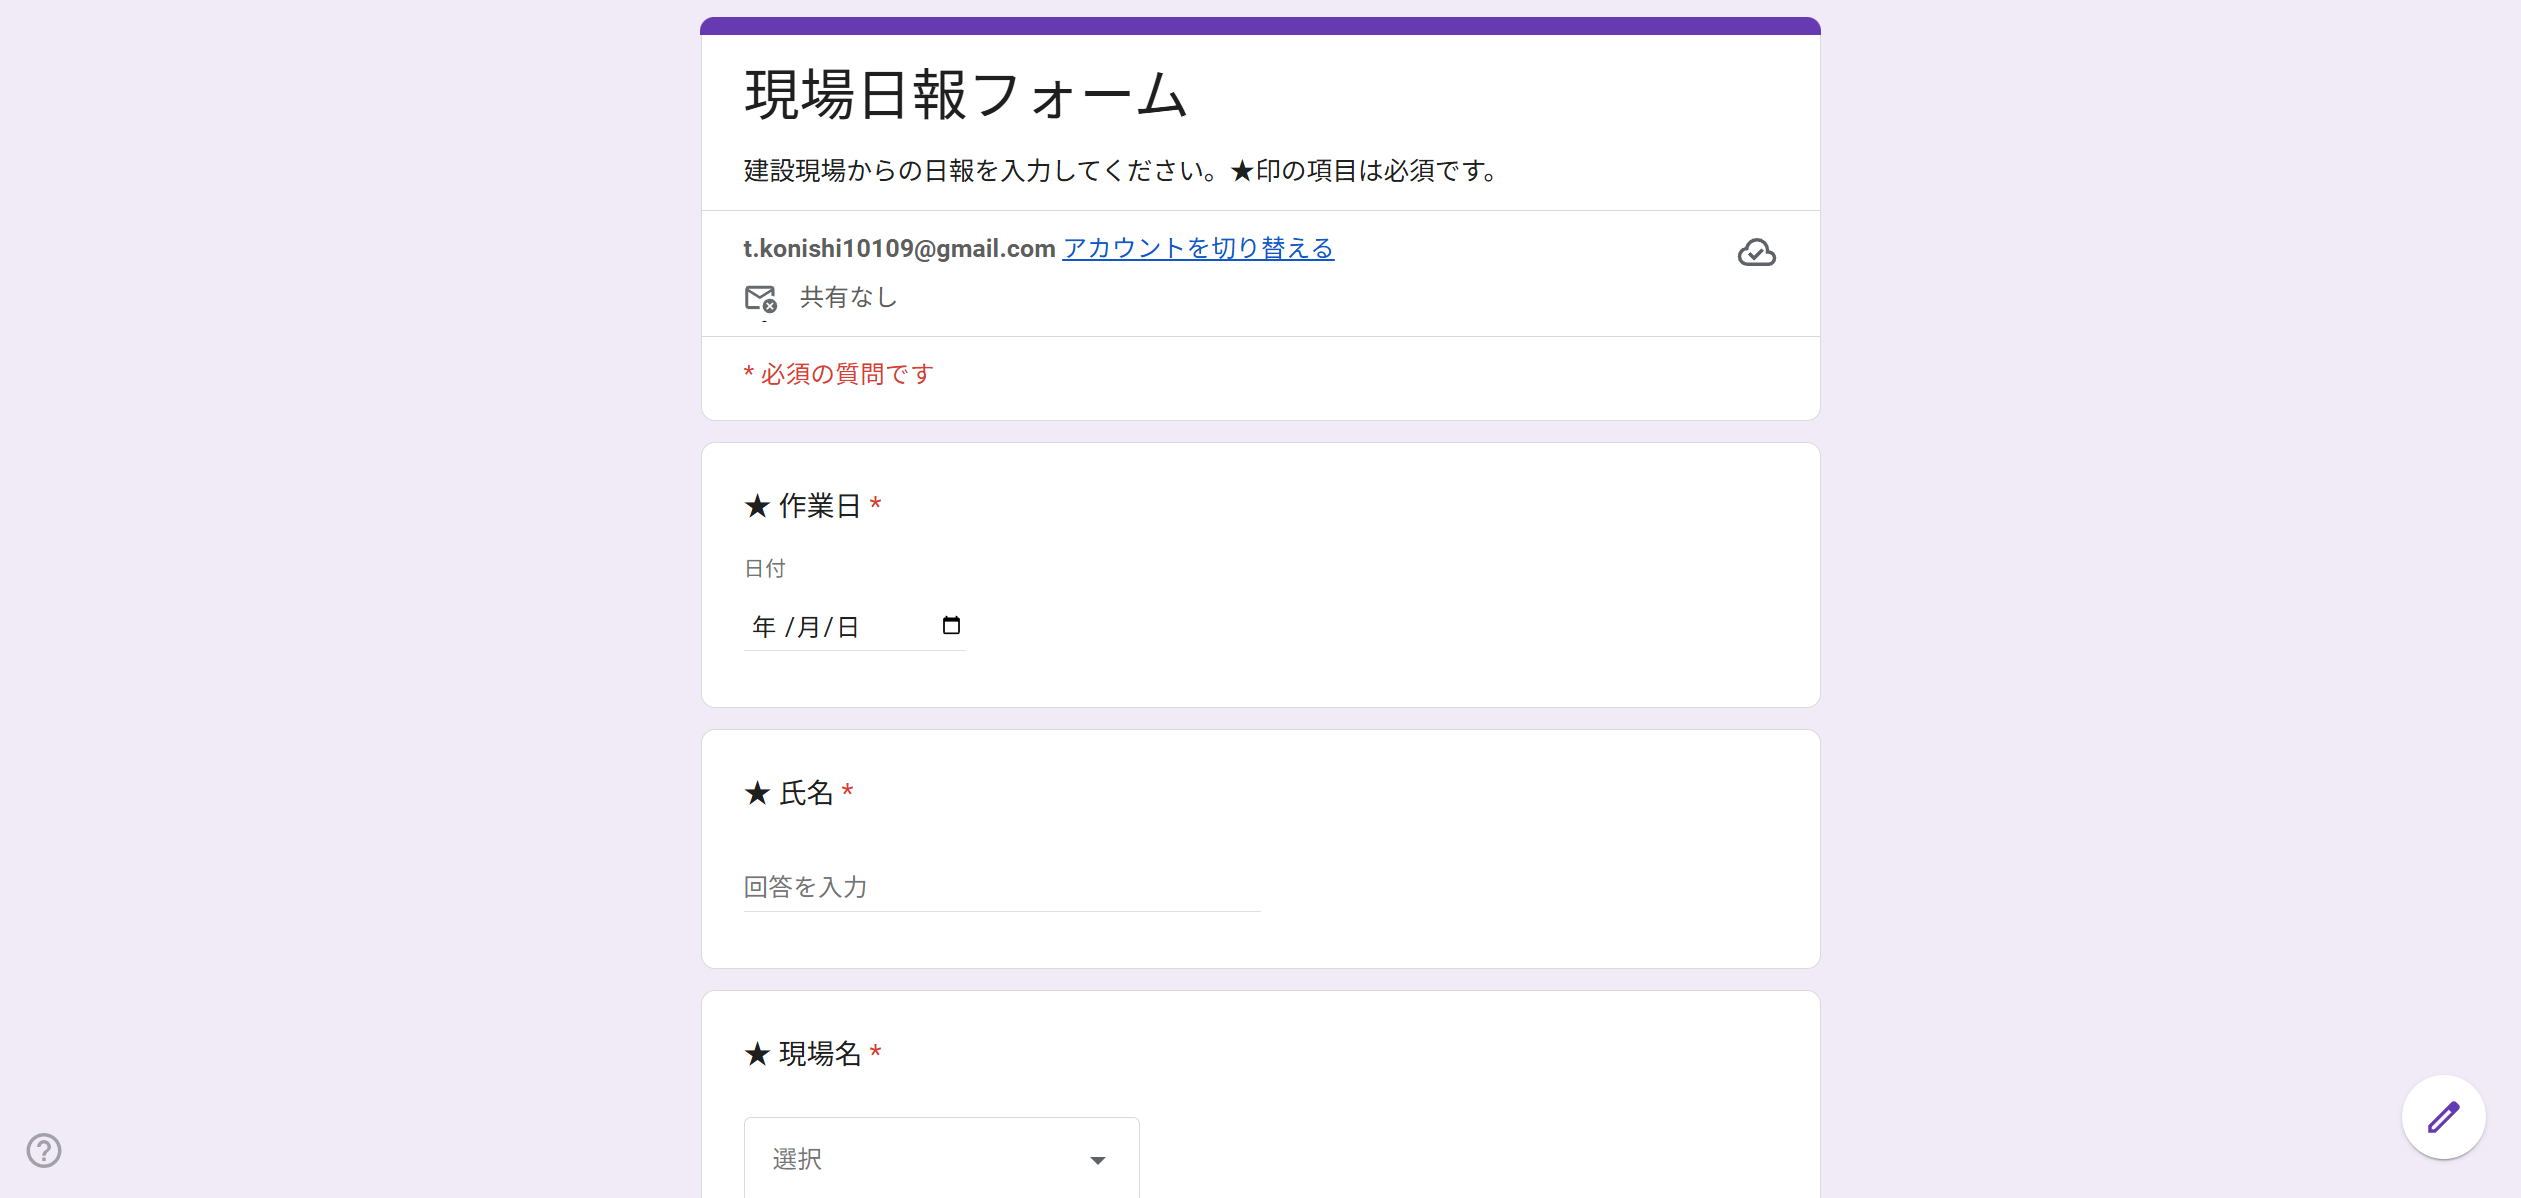Focus the 氏名 answer input field

coord(1001,887)
